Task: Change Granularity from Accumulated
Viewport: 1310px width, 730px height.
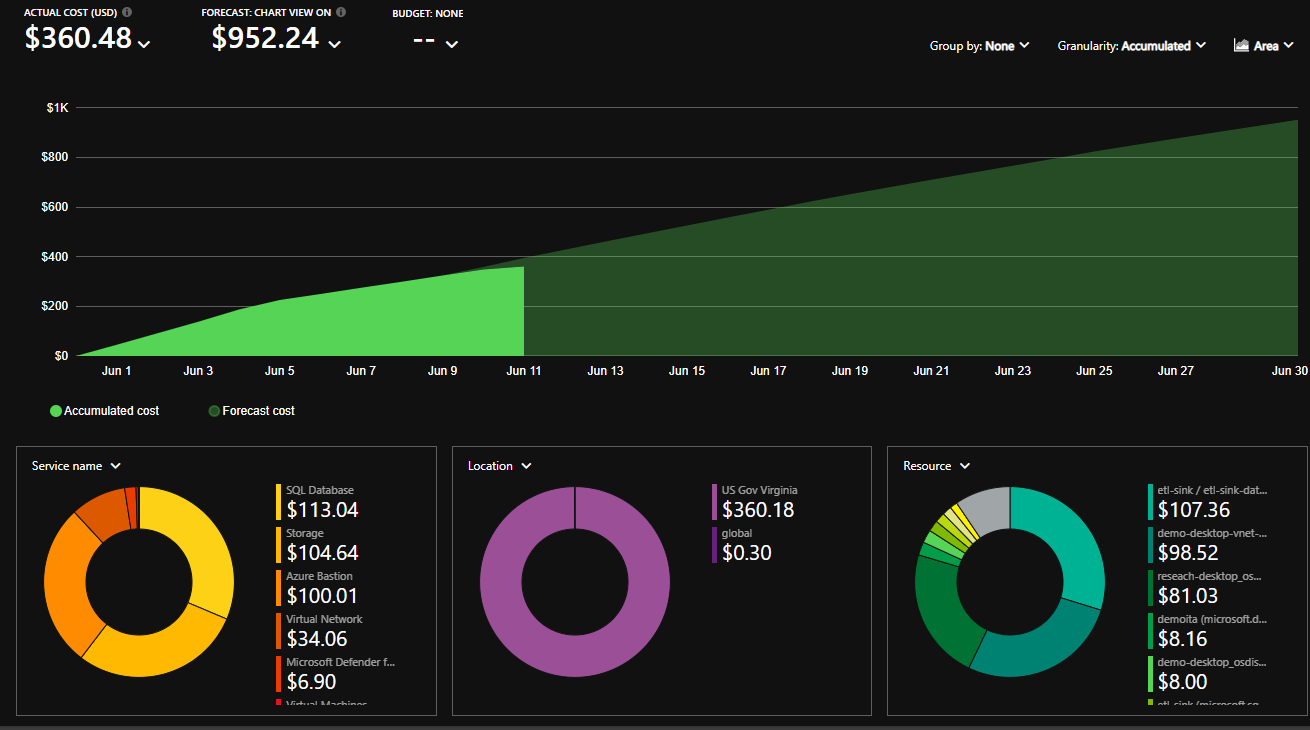Action: (1131, 46)
